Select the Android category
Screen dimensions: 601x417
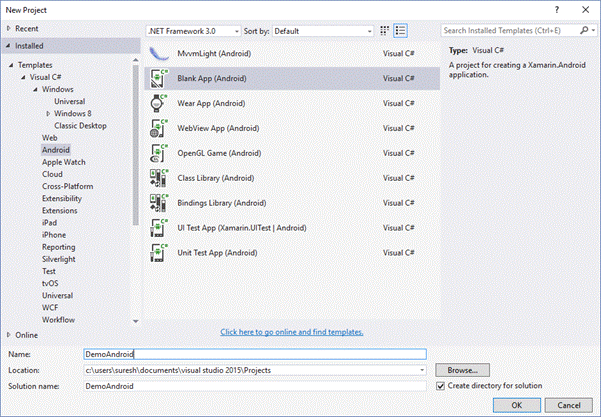coord(56,150)
